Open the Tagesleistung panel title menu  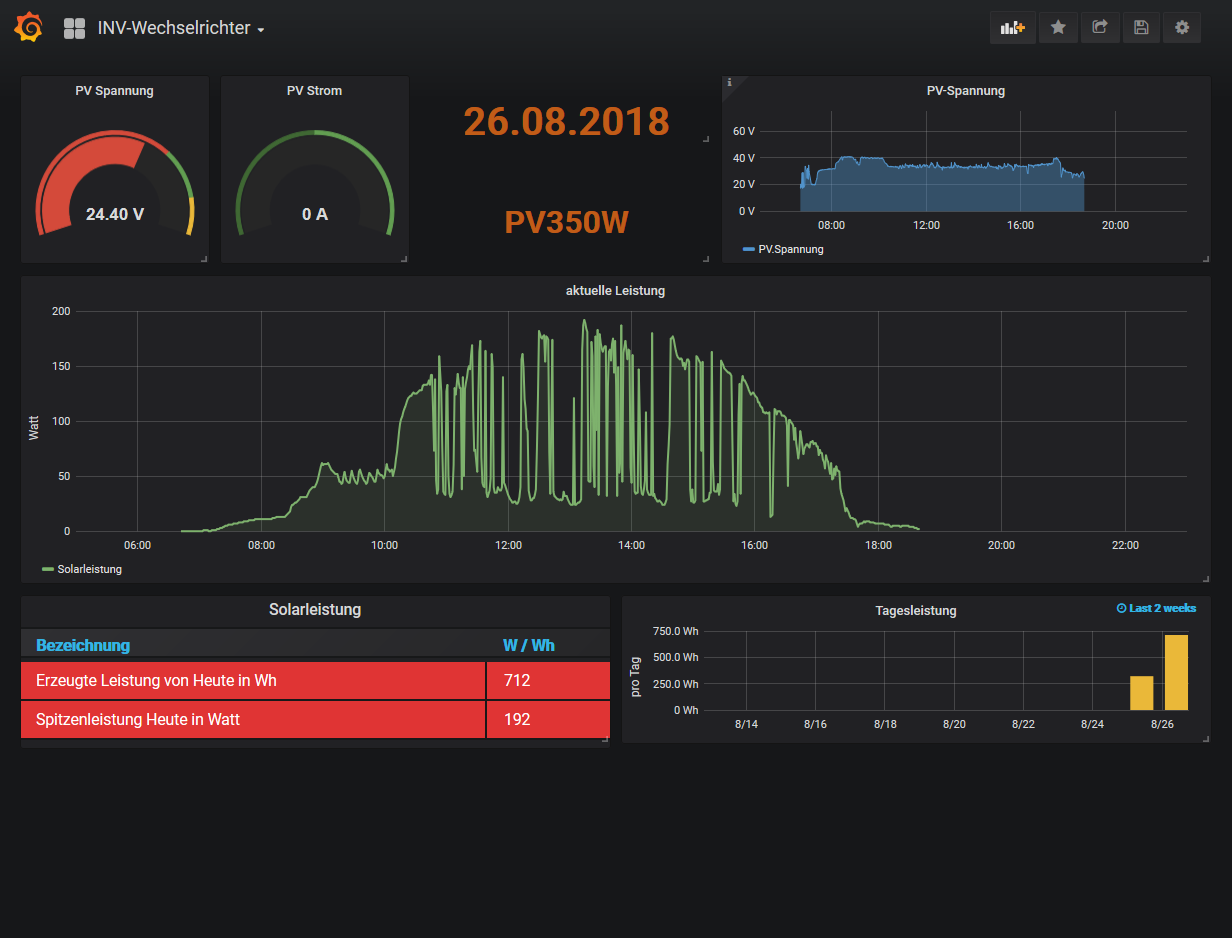tap(915, 610)
